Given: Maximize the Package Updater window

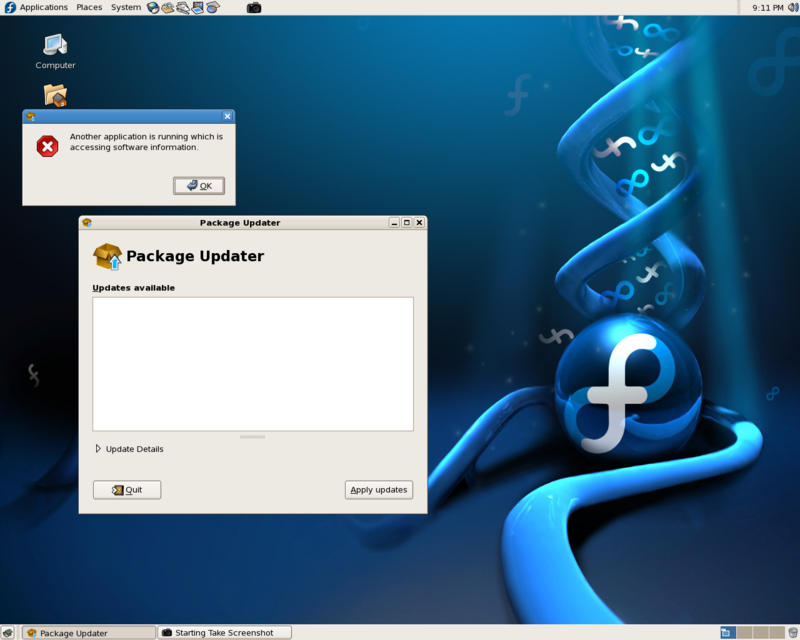Looking at the screenshot, I should tap(407, 223).
